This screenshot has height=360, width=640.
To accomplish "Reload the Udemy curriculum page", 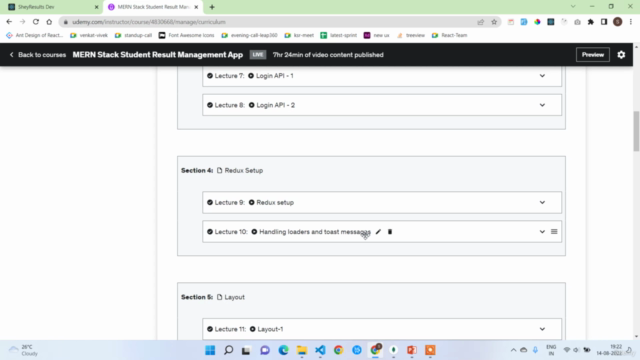I will (36, 22).
